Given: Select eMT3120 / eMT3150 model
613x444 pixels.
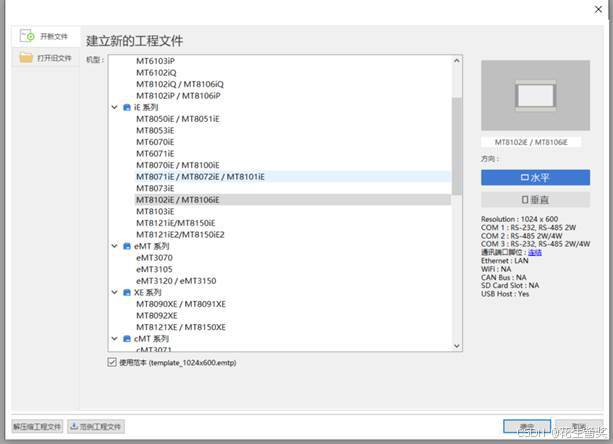Looking at the screenshot, I should (176, 281).
